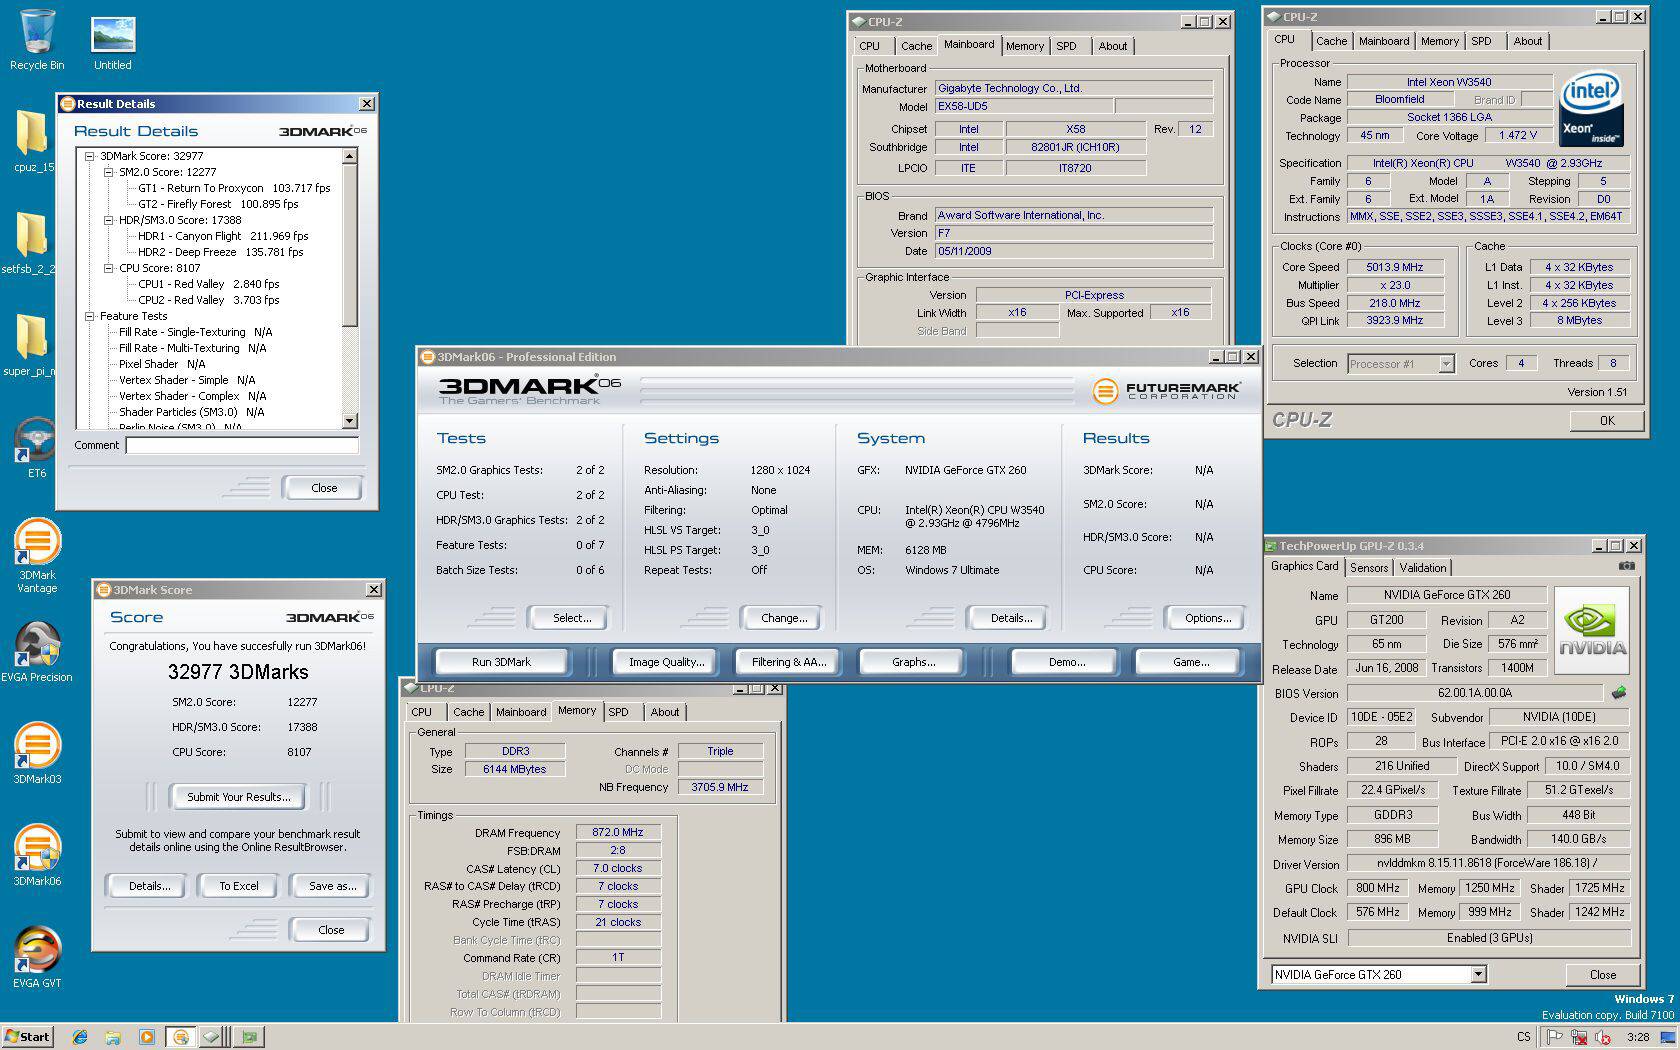Image resolution: width=1680 pixels, height=1050 pixels.
Task: Launch the ET6 shortcut icon
Action: click(36, 447)
